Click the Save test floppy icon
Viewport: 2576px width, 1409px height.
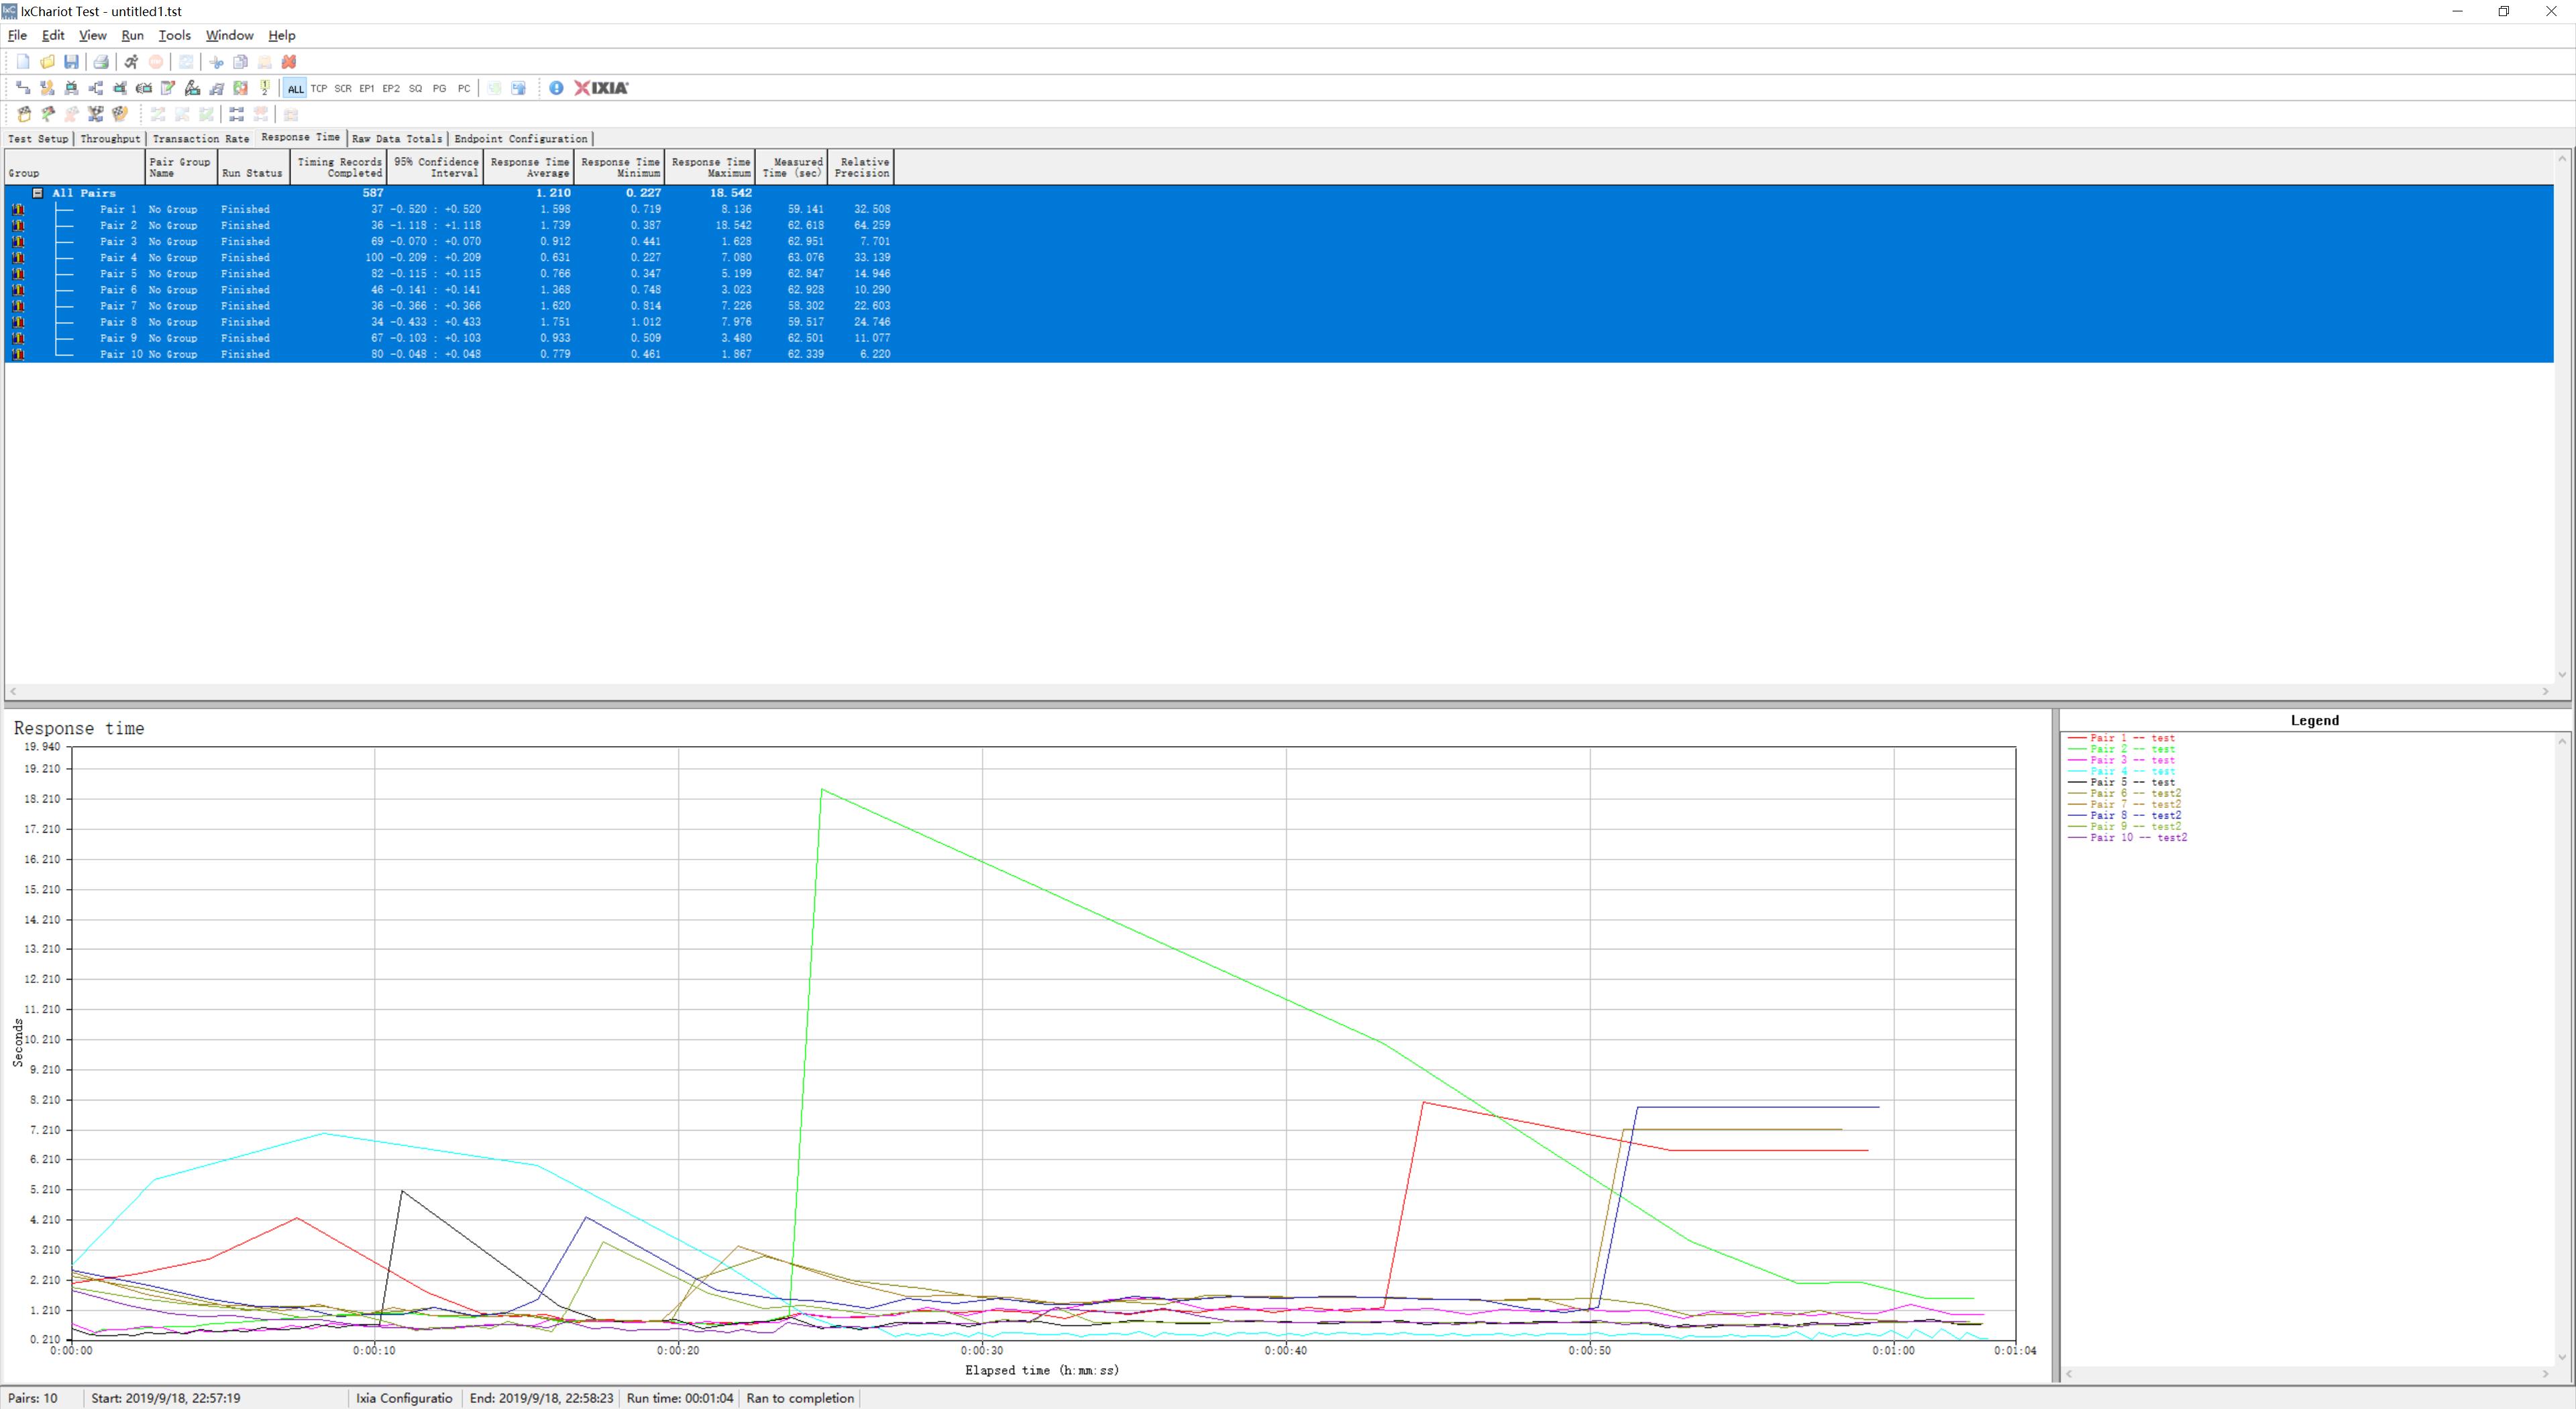click(71, 62)
